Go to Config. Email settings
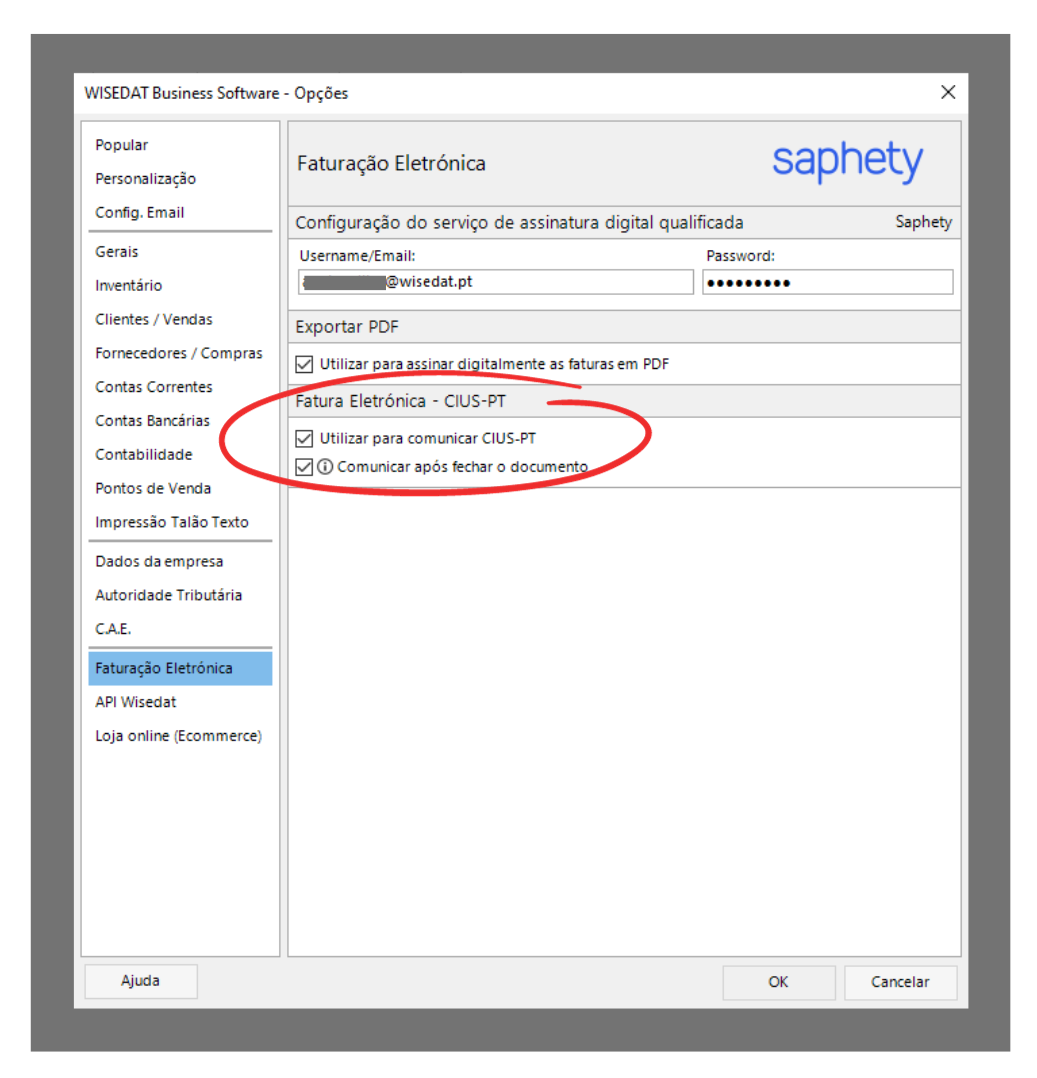Viewport: 1037px width, 1078px height. pyautogui.click(x=140, y=212)
